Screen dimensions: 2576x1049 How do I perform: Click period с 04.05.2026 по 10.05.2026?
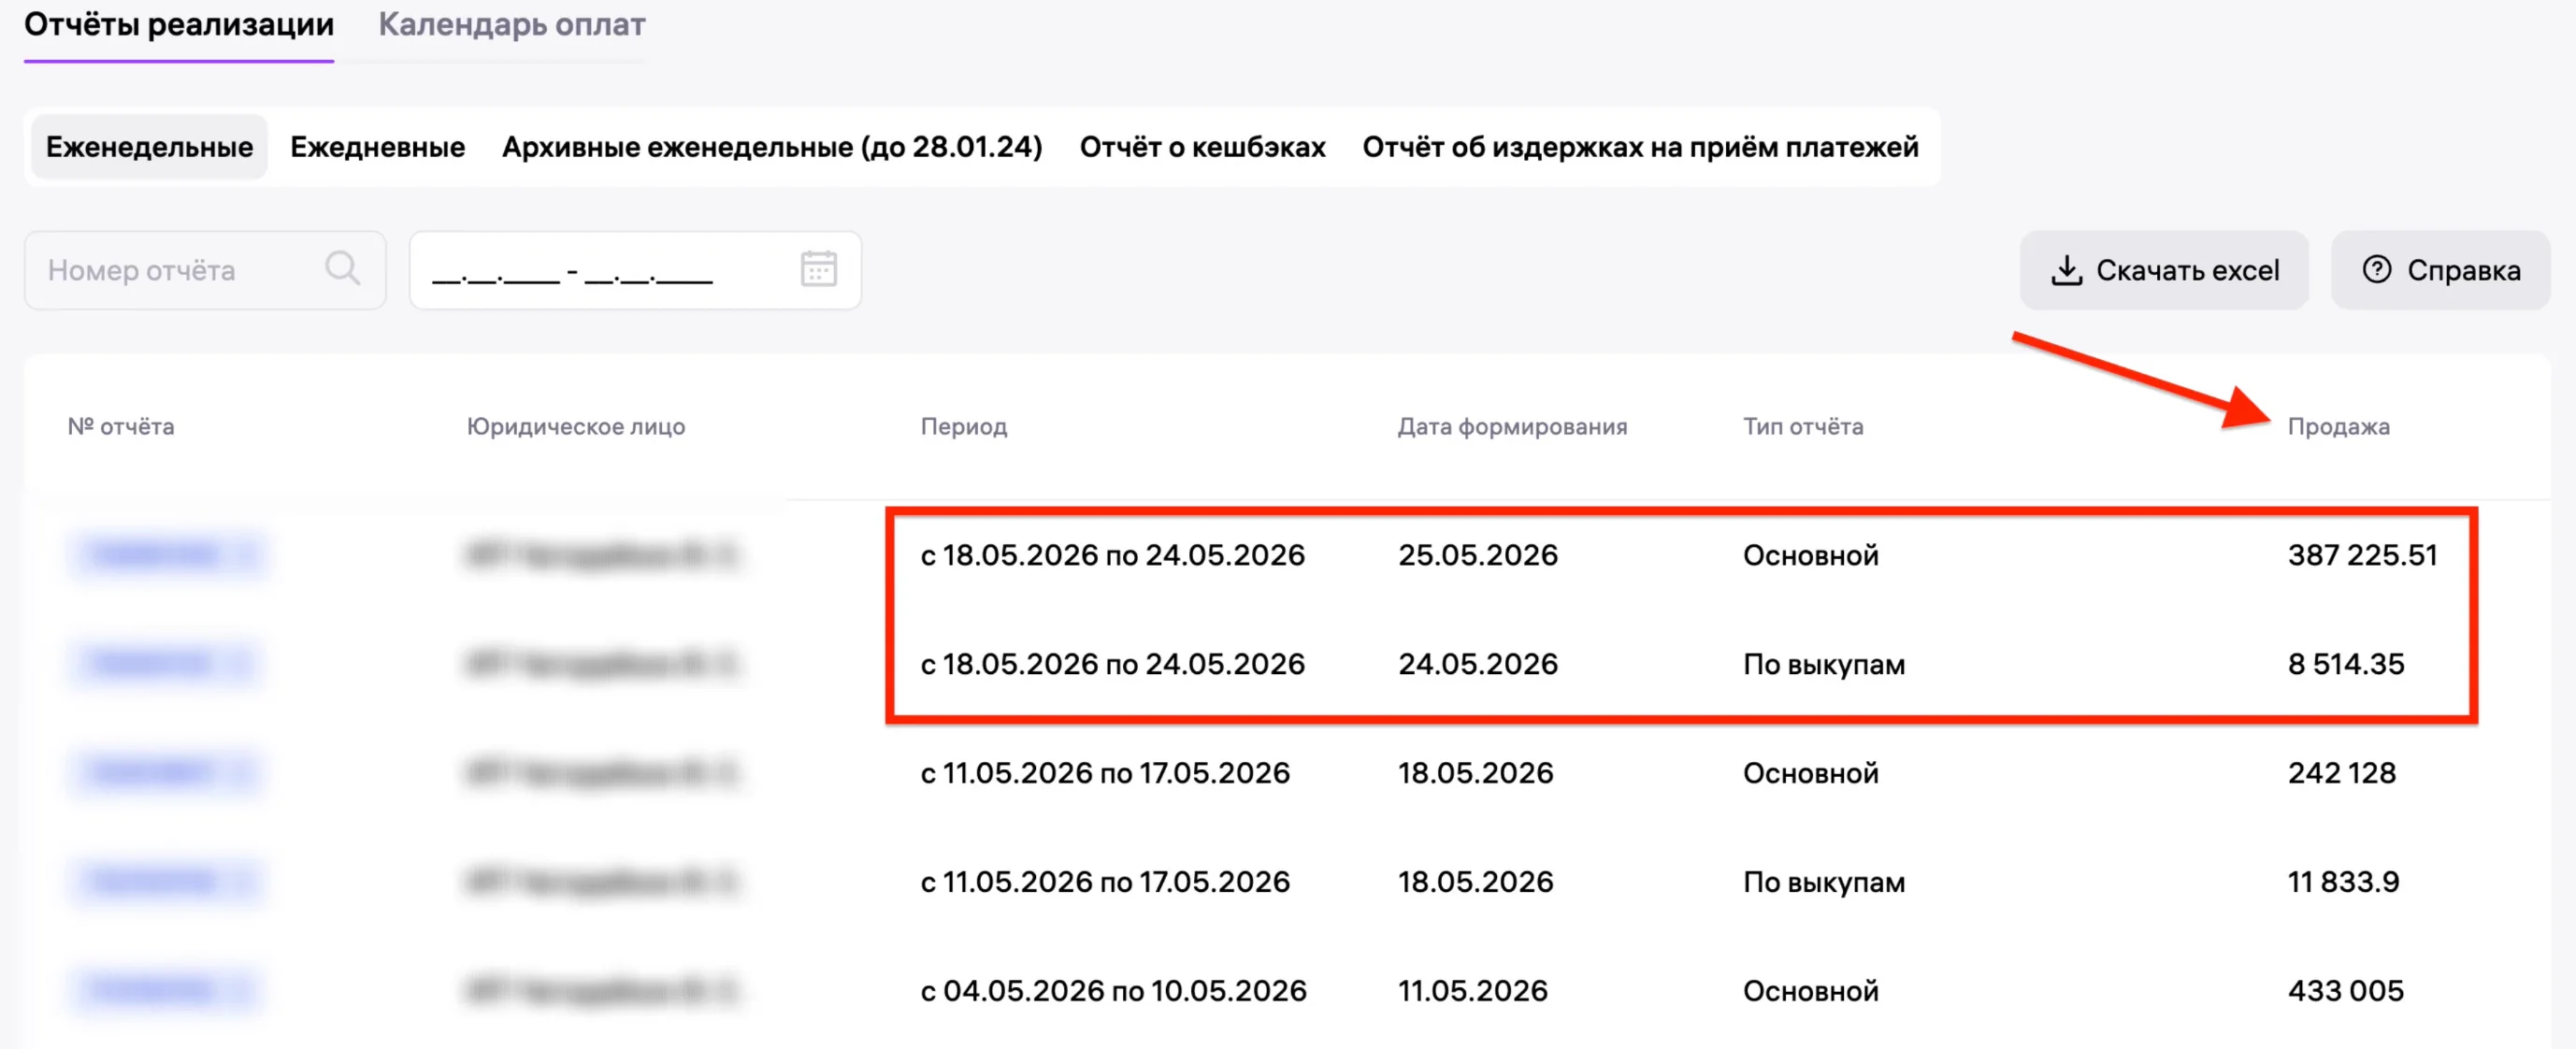(x=1113, y=991)
